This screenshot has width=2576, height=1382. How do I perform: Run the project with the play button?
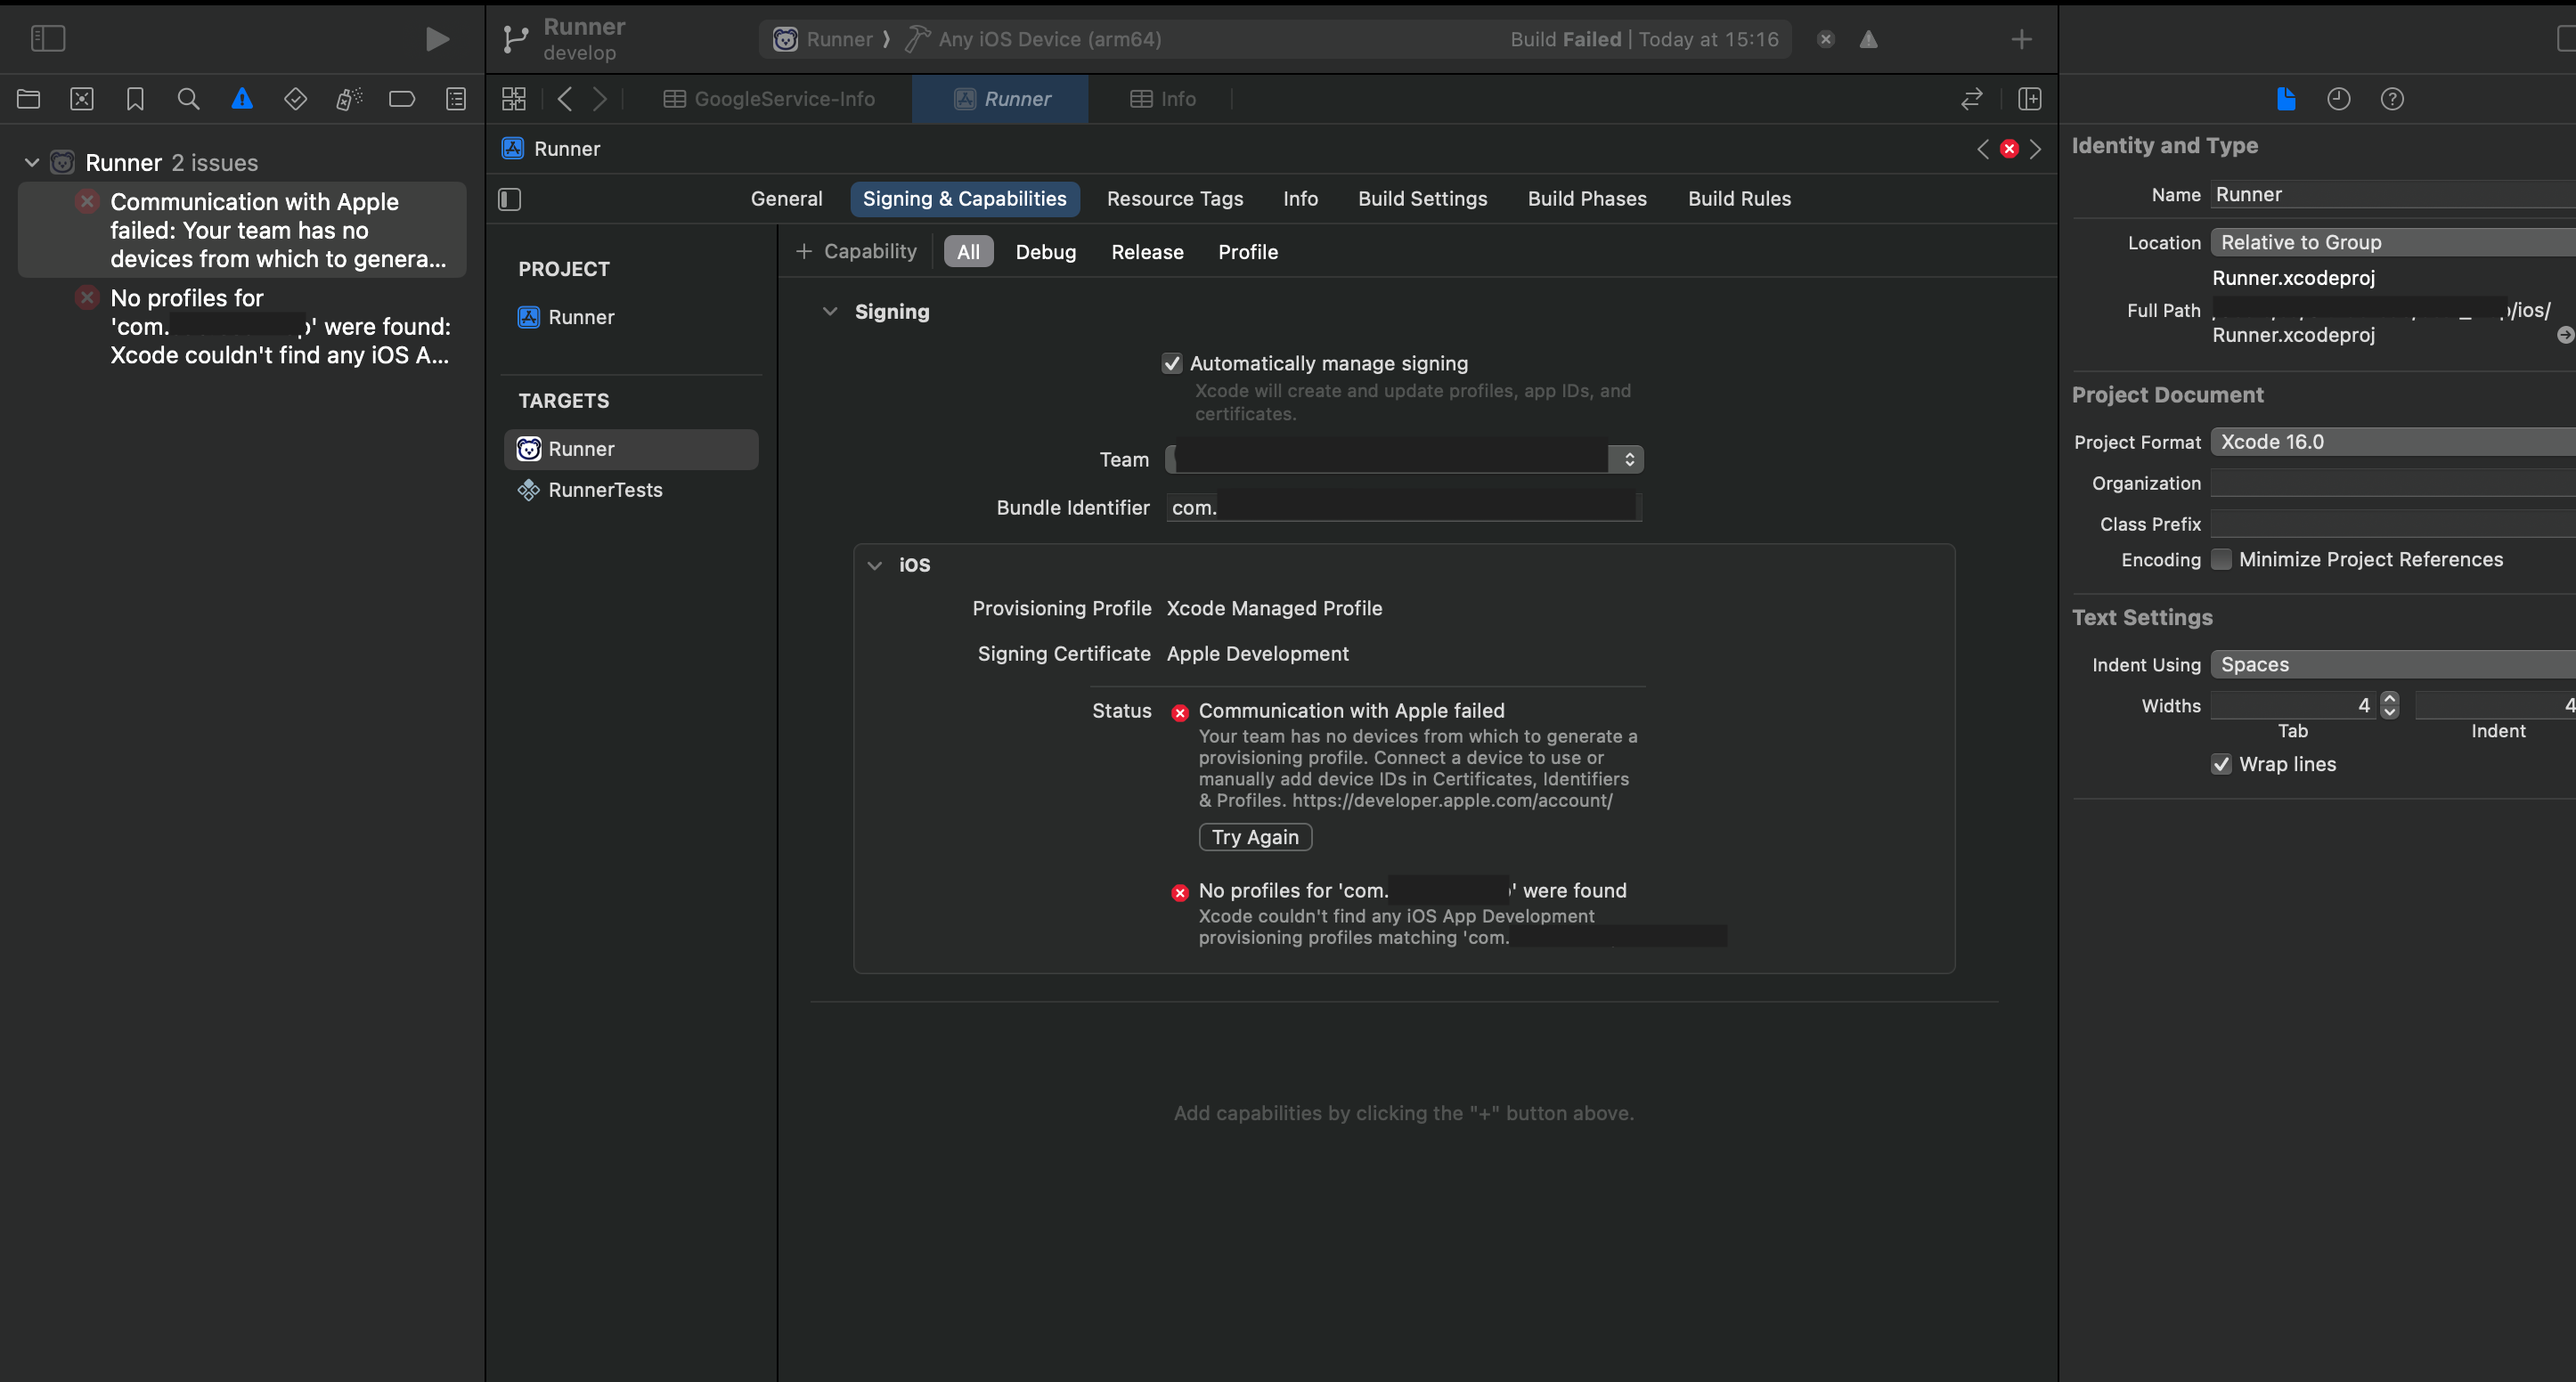tap(437, 39)
